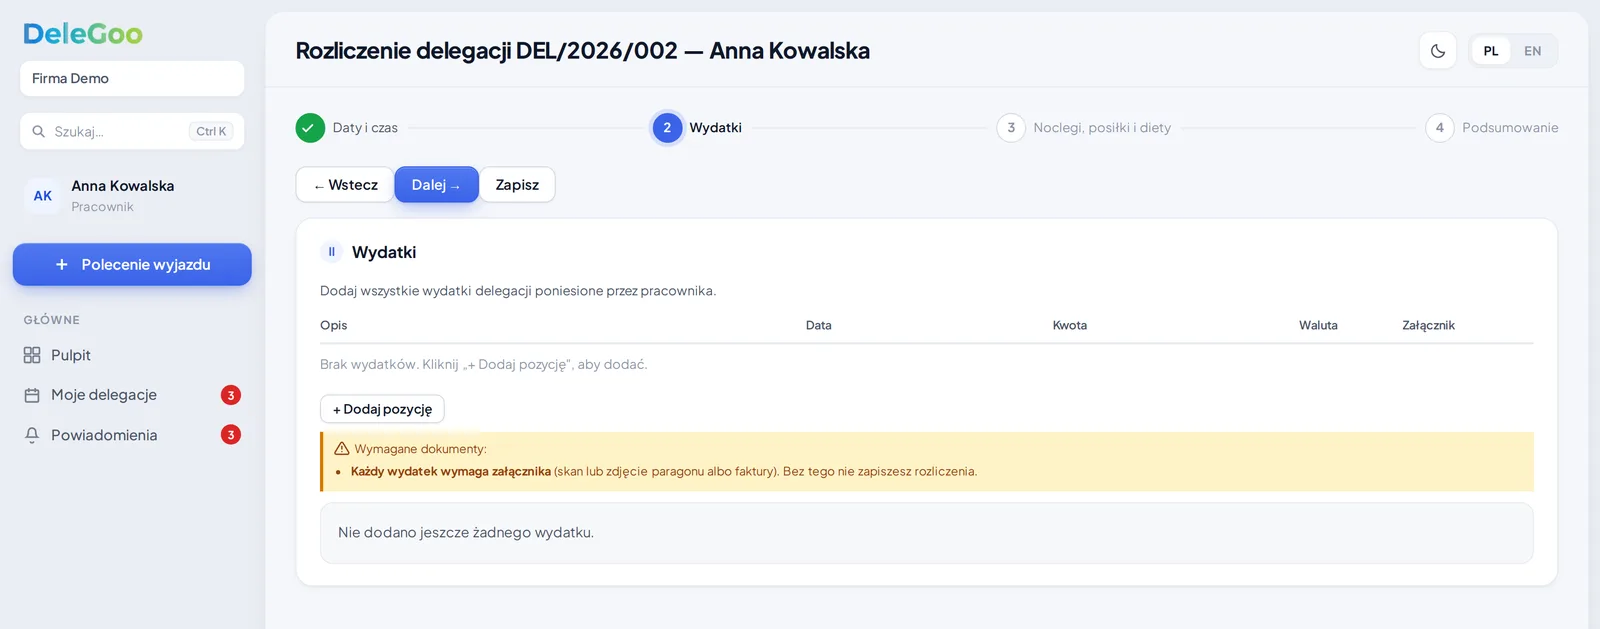
Task: Go to step 2 Wydatki
Action: click(697, 128)
